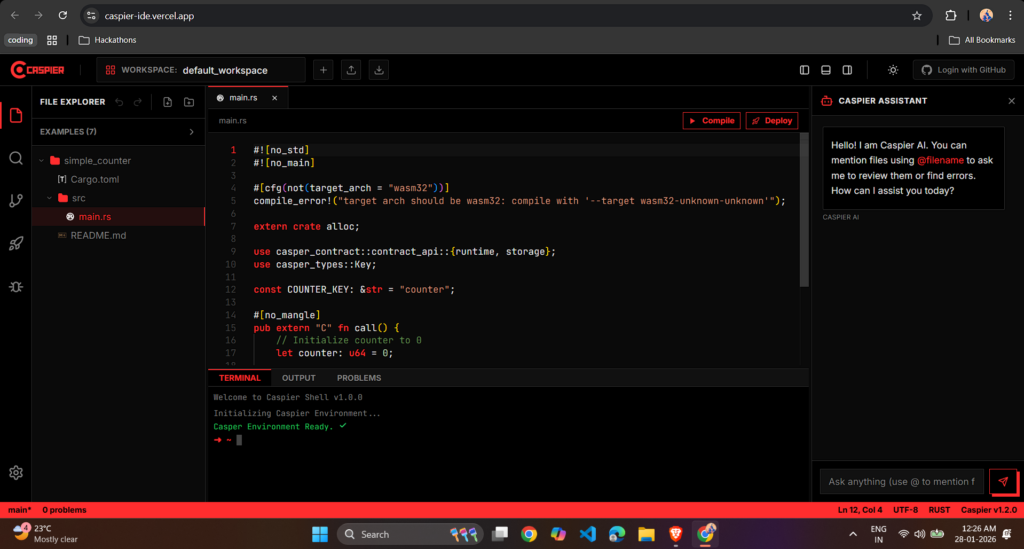Open browser extensions puzzle icon
Viewport: 1024px width, 549px height.
click(x=951, y=16)
